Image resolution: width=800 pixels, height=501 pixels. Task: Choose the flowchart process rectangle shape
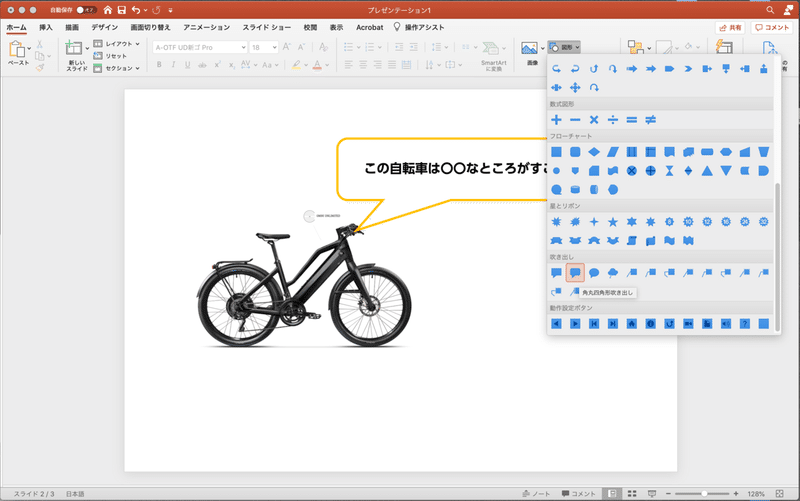click(x=556, y=152)
